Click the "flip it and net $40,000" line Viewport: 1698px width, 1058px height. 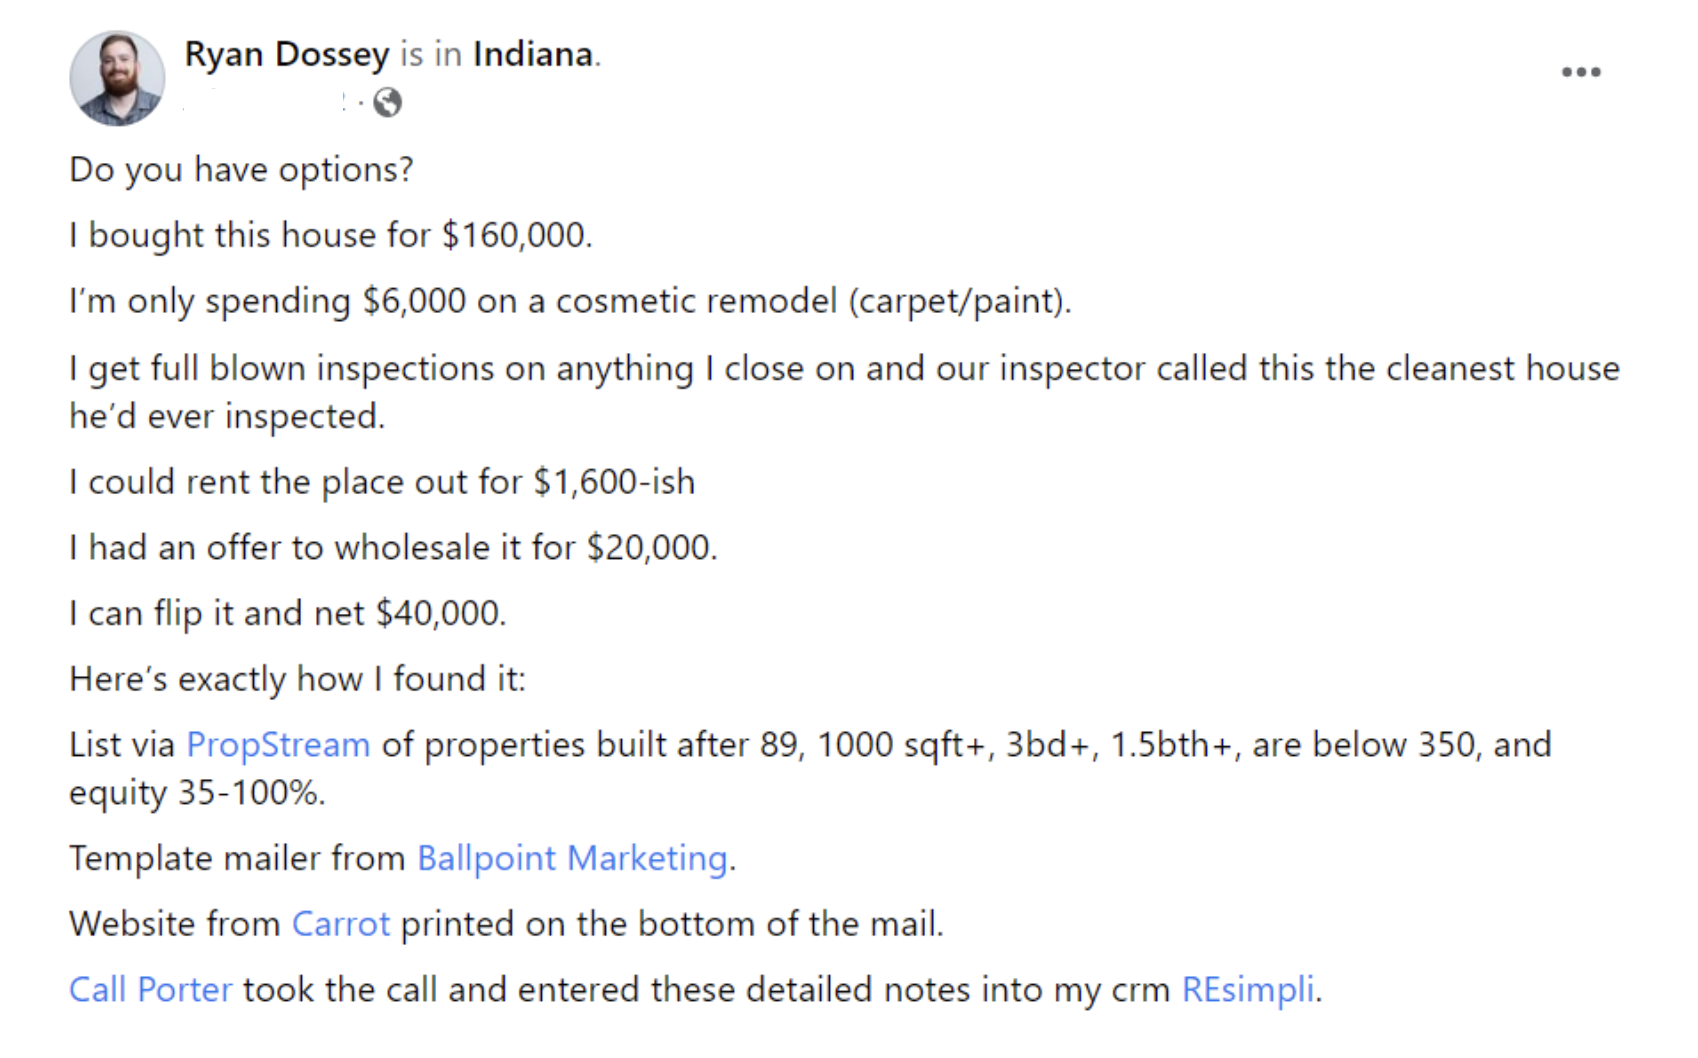(x=288, y=614)
